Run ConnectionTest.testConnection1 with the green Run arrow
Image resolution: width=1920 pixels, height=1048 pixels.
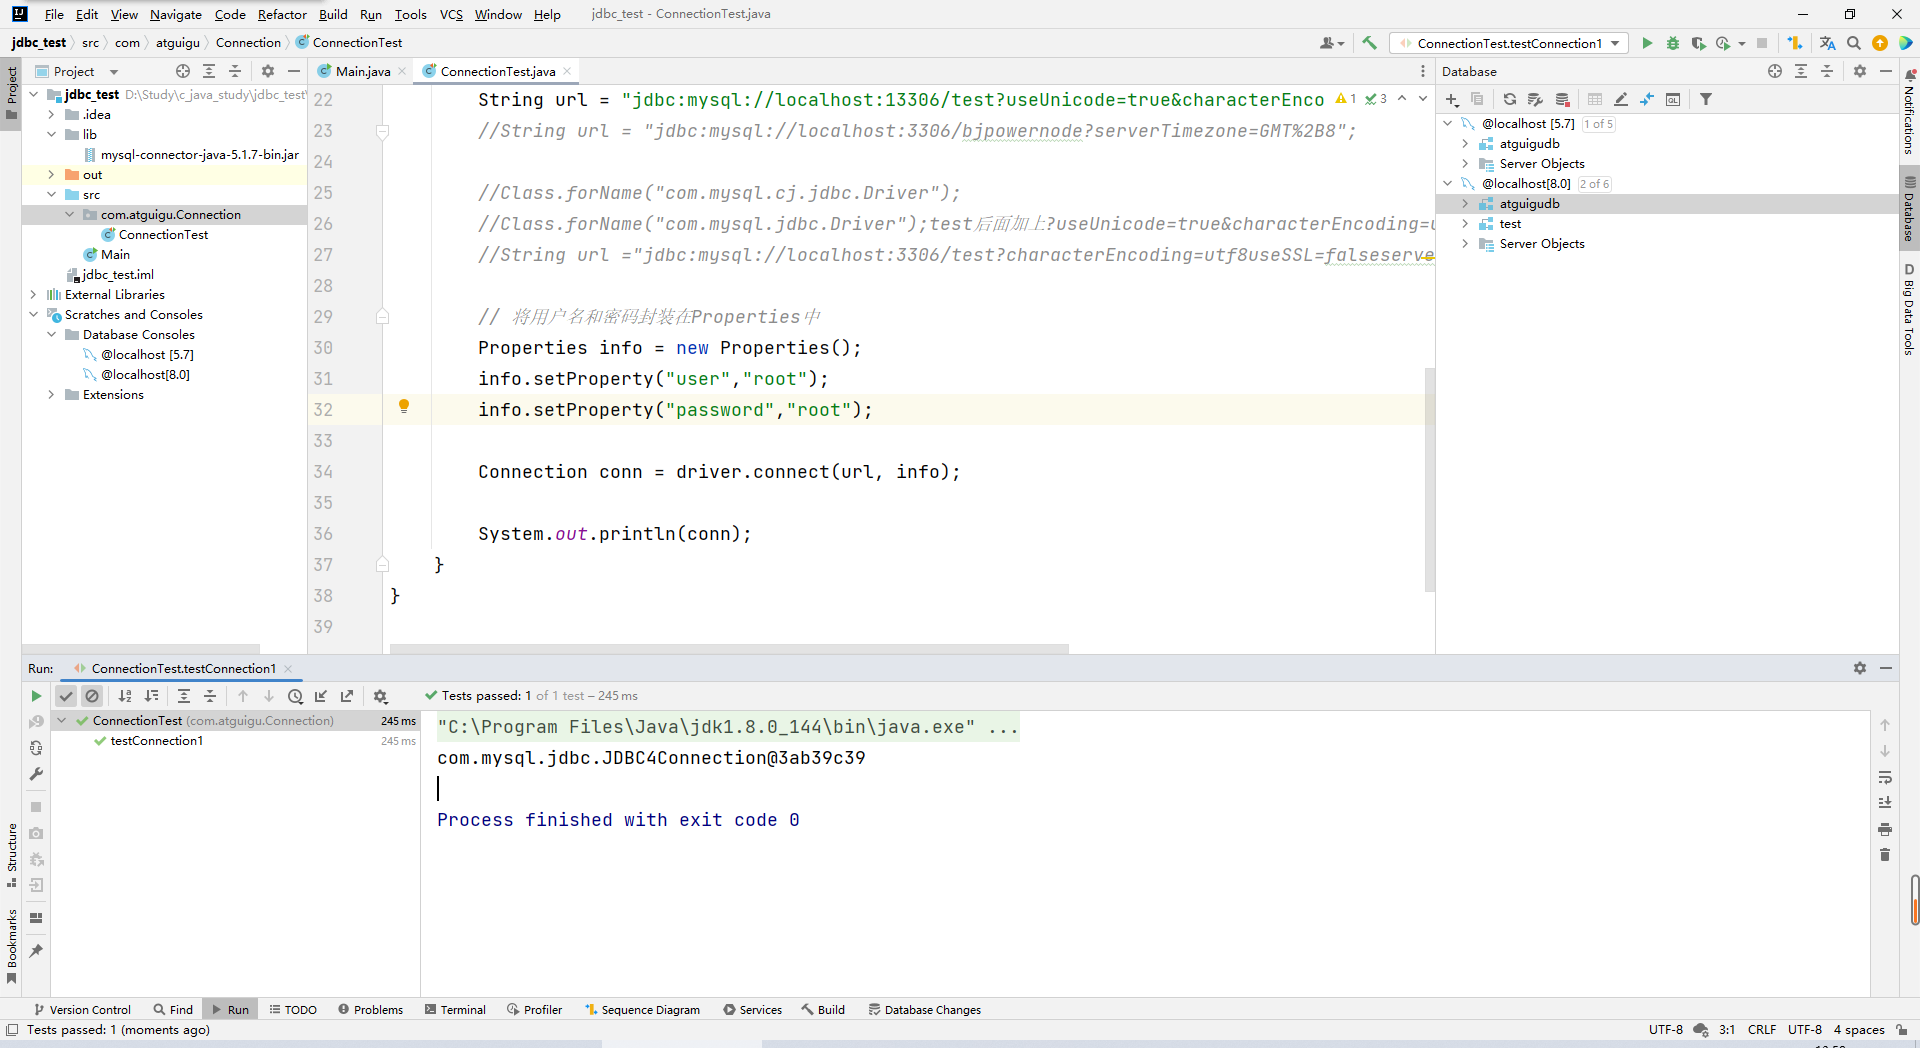tap(1647, 43)
